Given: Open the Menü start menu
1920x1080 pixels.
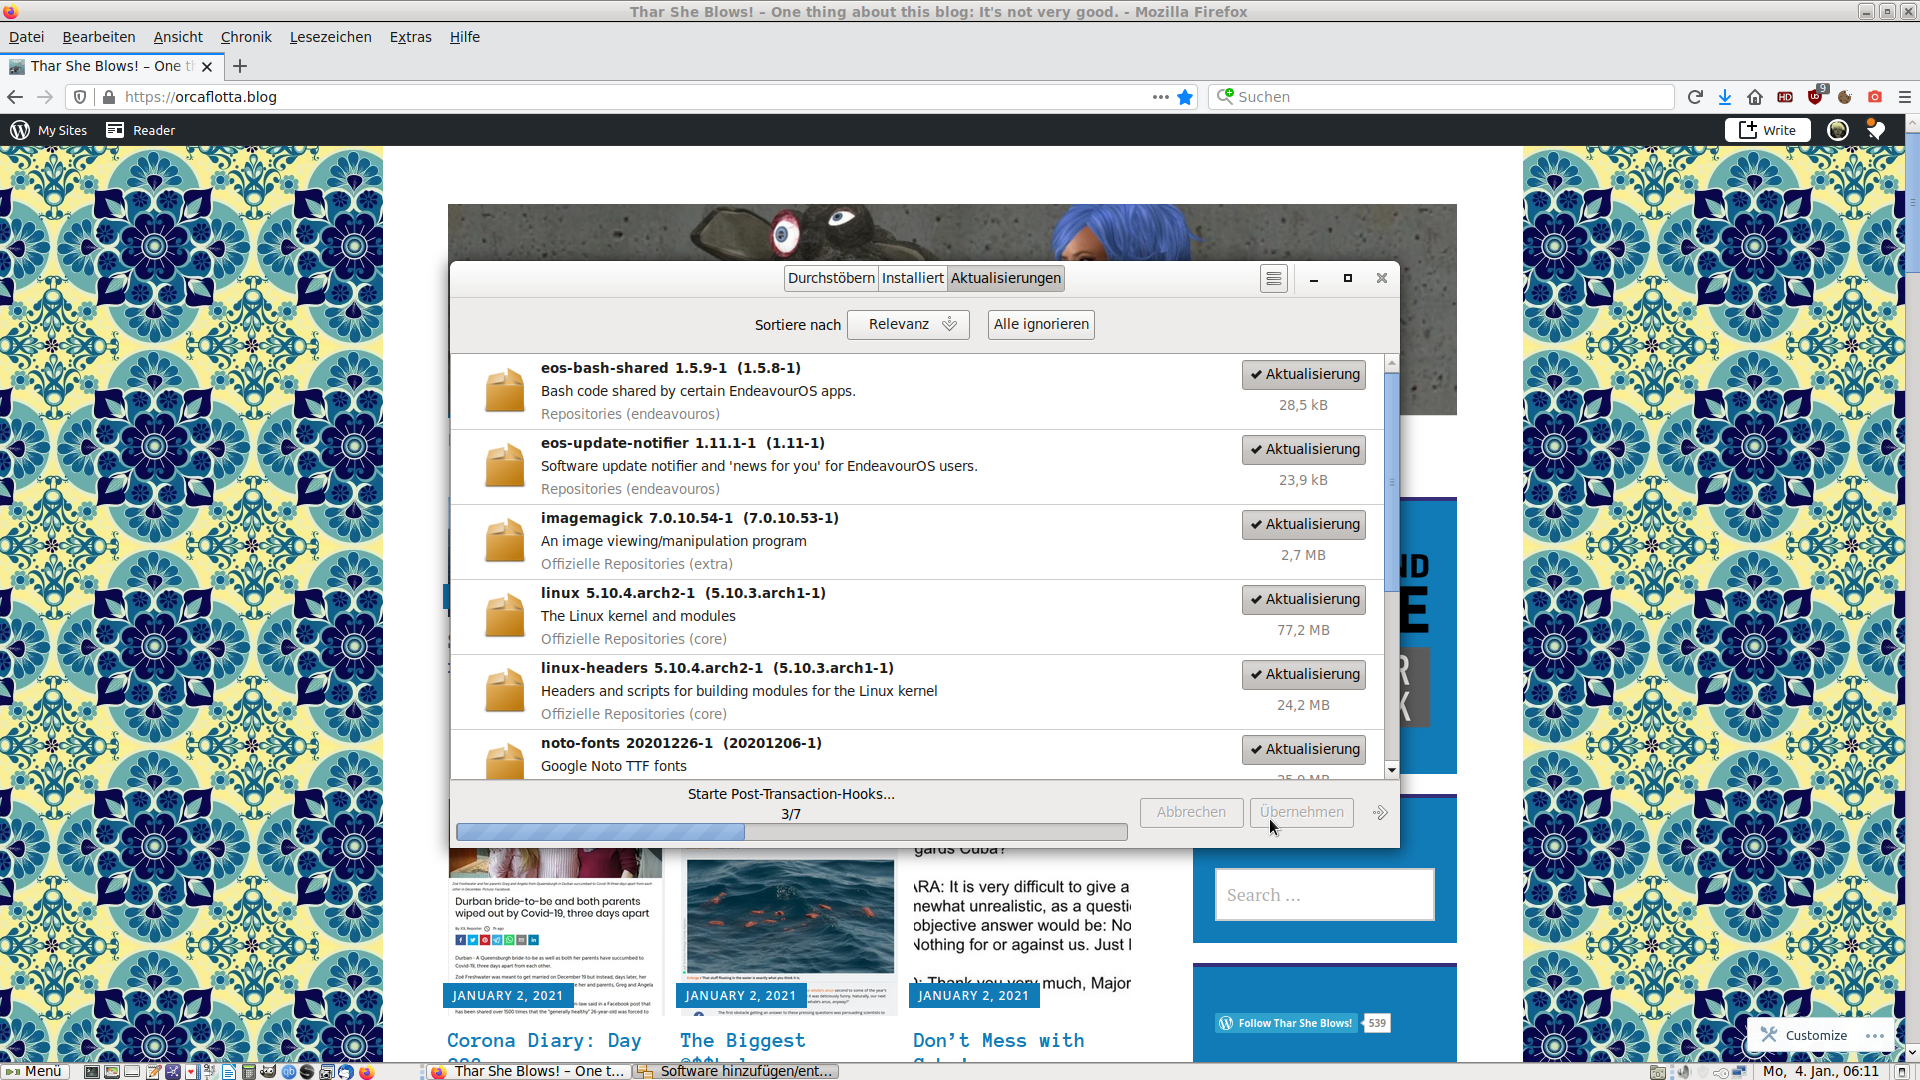Looking at the screenshot, I should (x=33, y=1071).
